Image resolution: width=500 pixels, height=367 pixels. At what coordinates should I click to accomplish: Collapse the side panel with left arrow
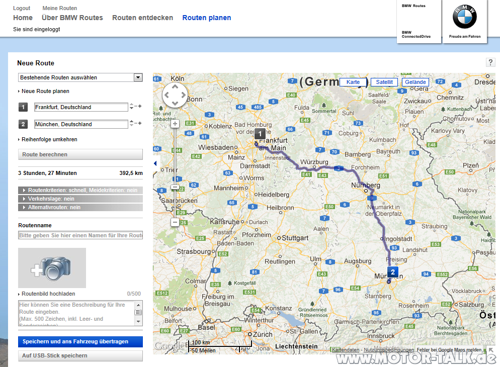[x=155, y=163]
